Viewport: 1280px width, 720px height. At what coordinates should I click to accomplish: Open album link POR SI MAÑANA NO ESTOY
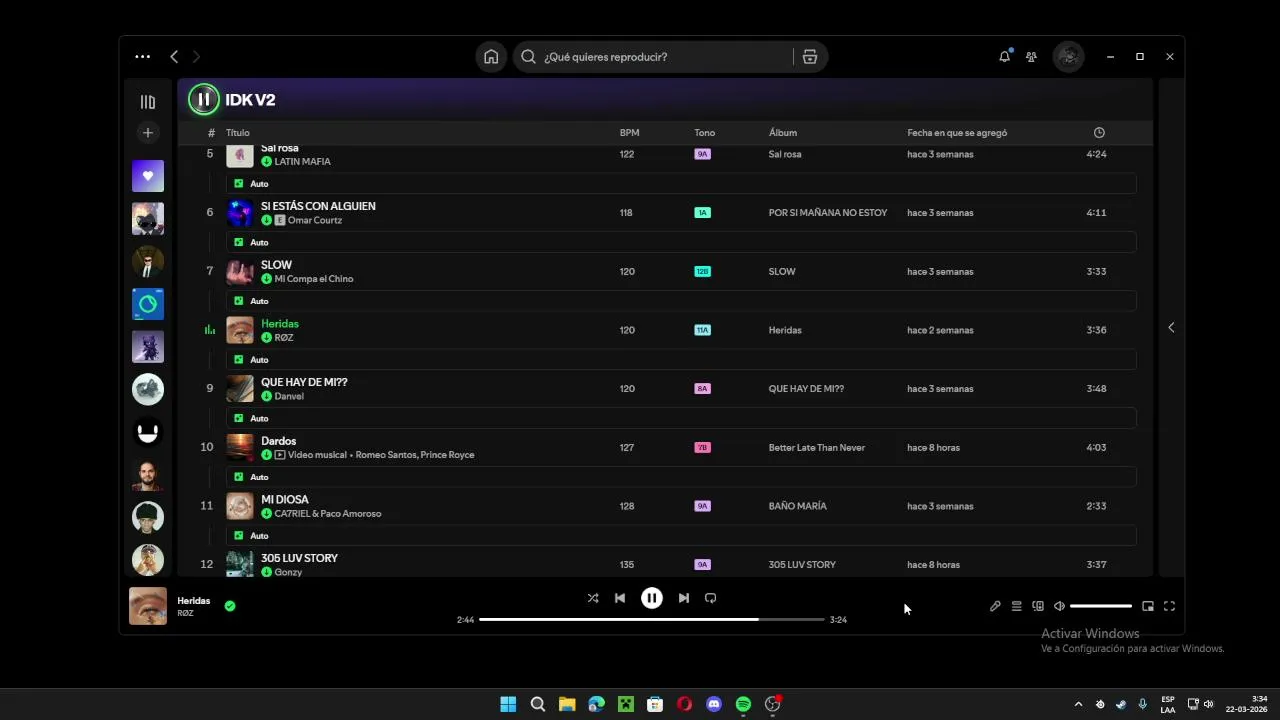(x=828, y=213)
